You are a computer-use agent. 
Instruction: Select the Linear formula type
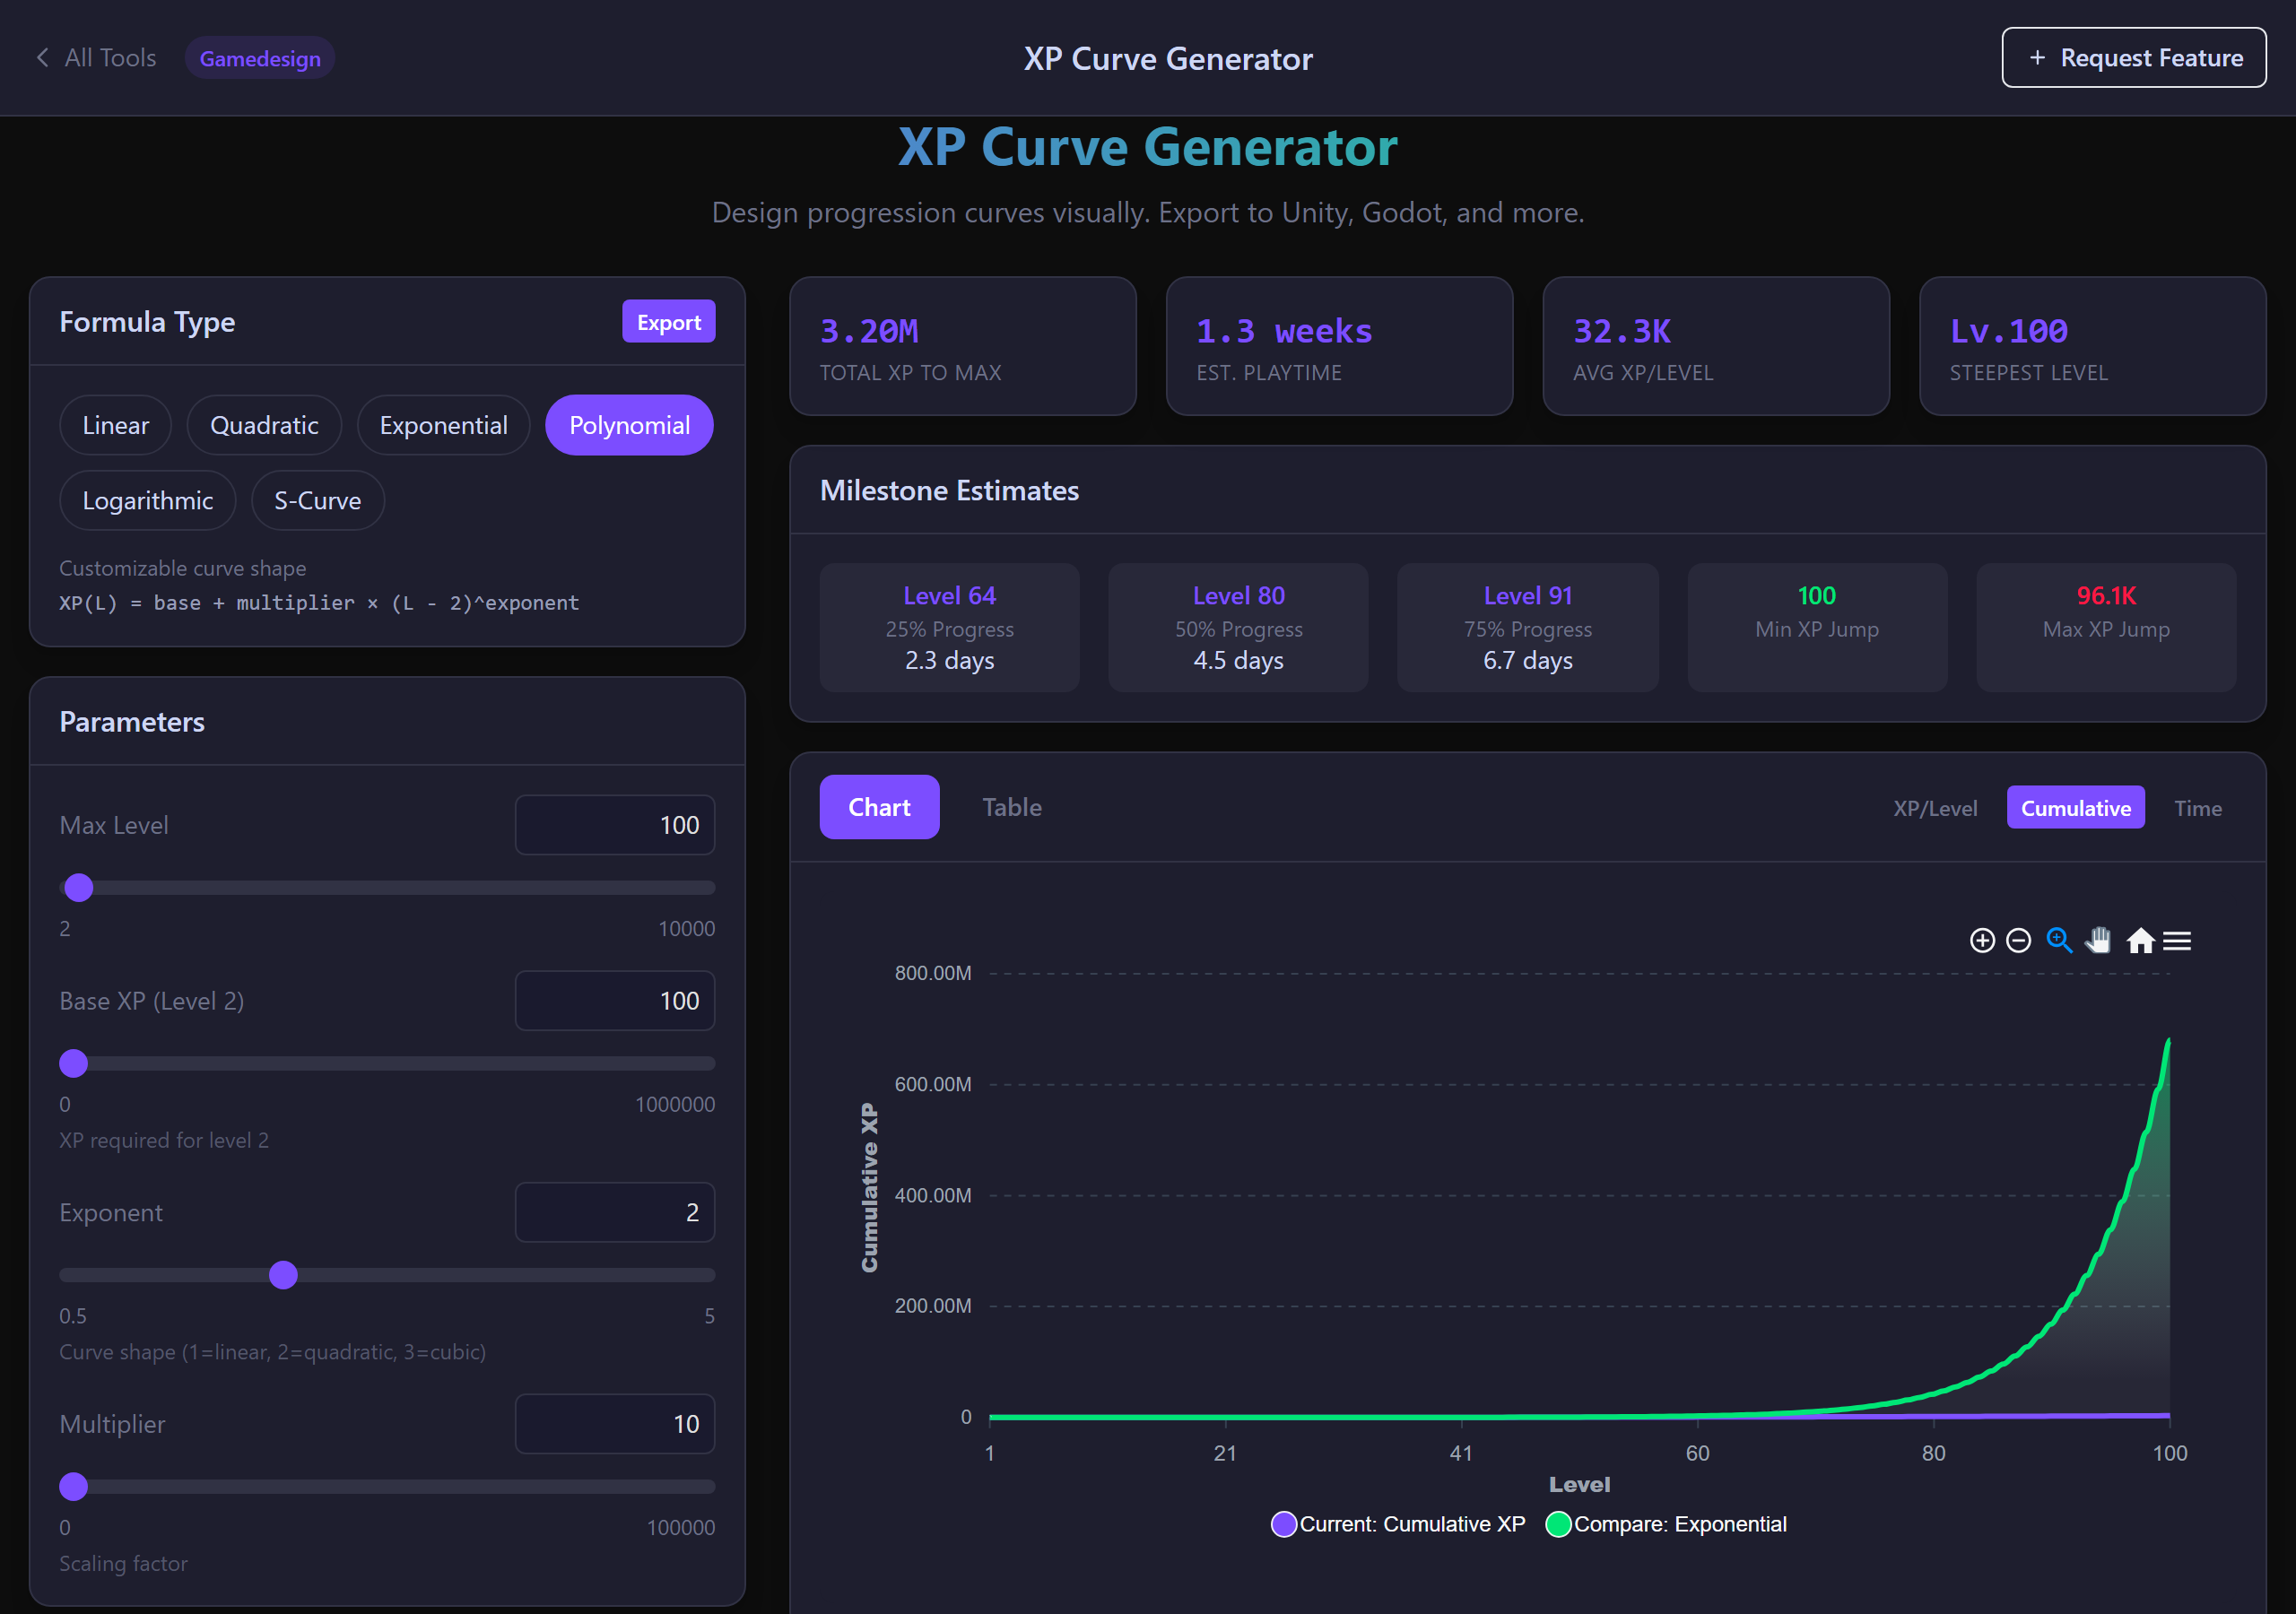tap(115, 424)
